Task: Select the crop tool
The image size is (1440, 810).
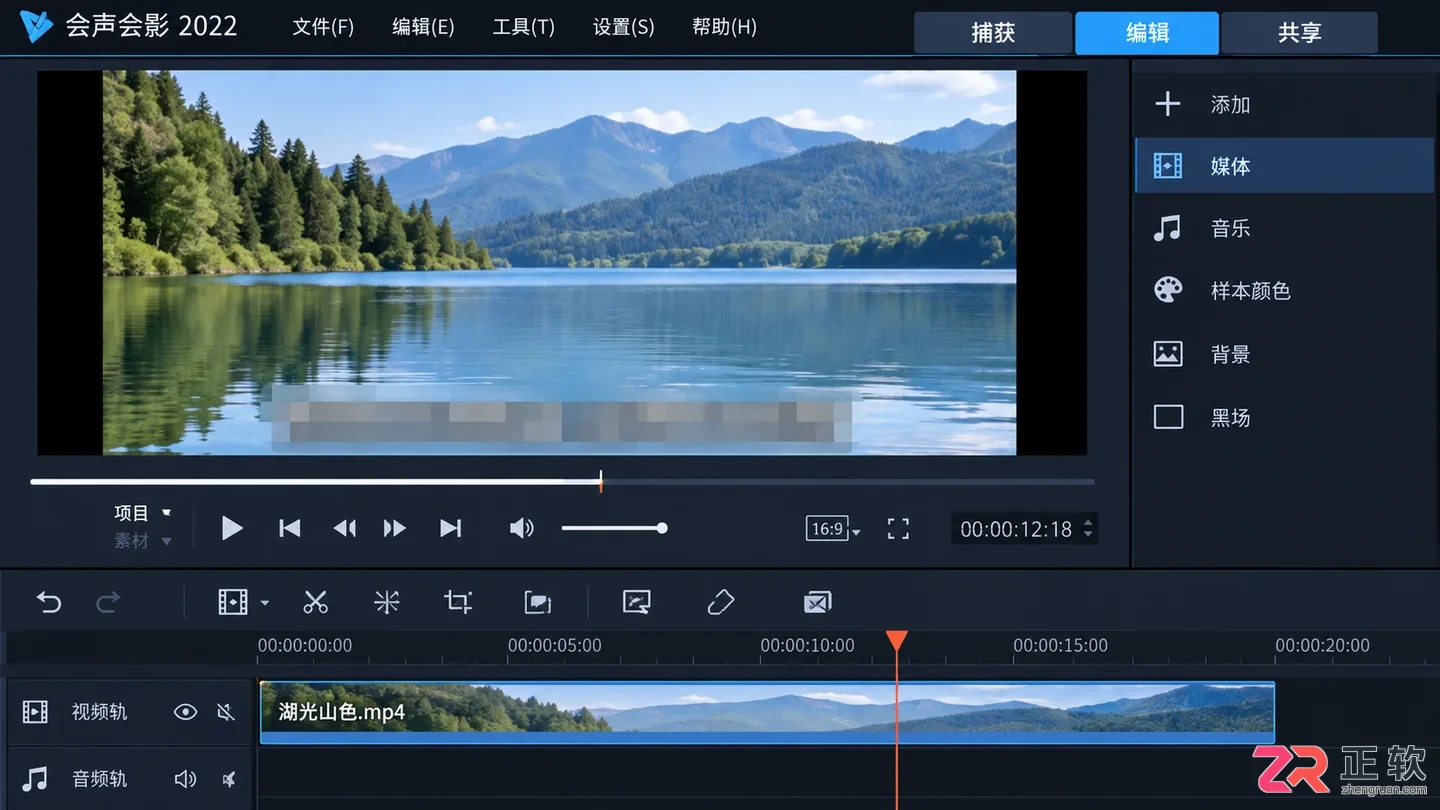Action: 458,602
